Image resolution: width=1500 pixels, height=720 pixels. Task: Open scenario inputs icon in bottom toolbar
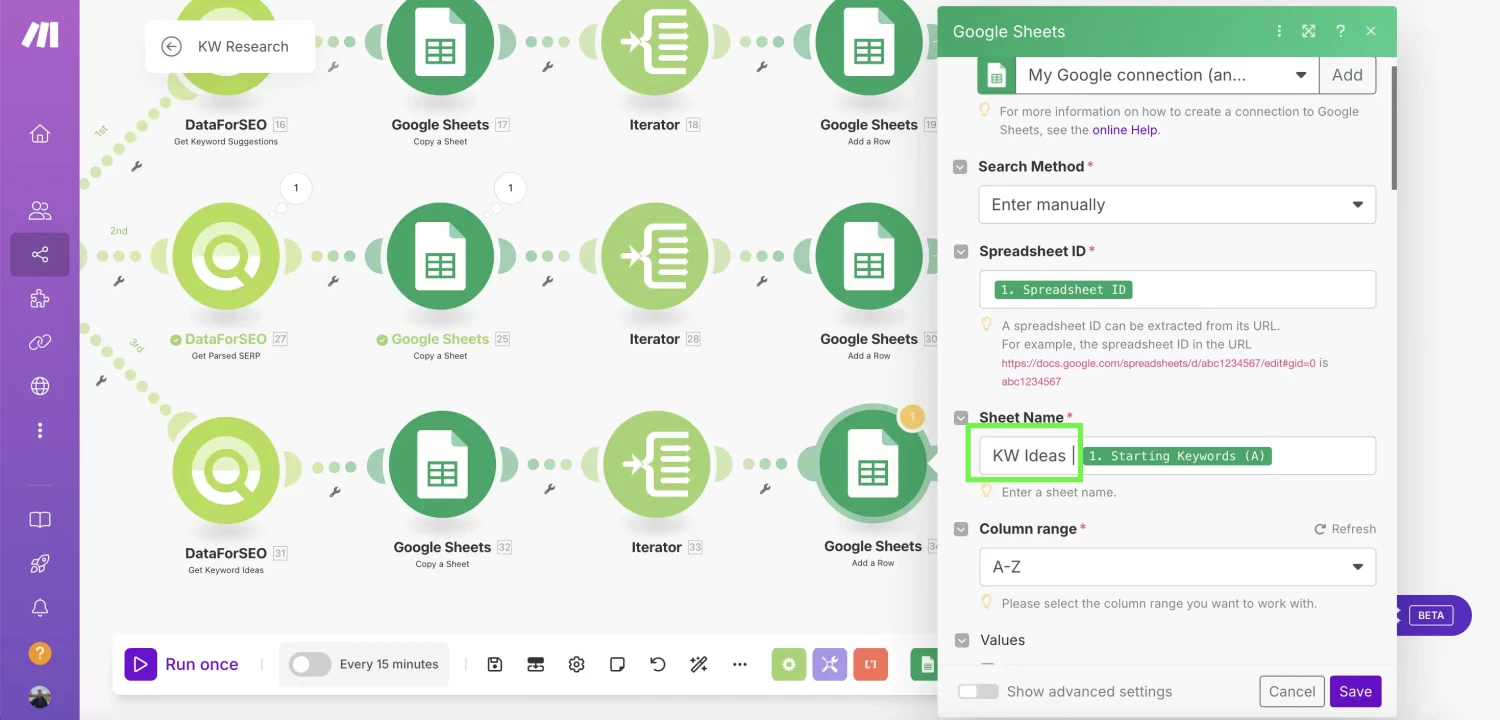point(536,664)
